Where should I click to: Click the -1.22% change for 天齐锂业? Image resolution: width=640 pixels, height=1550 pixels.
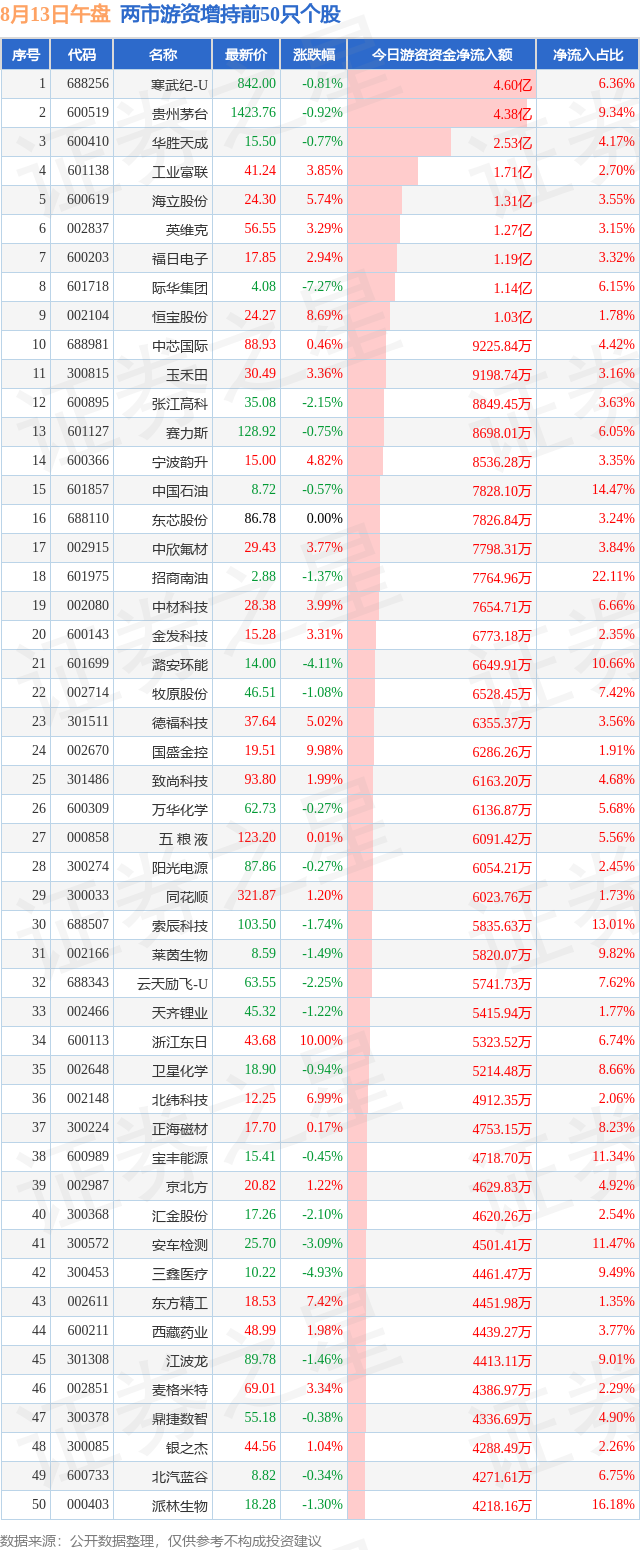pyautogui.click(x=322, y=1012)
